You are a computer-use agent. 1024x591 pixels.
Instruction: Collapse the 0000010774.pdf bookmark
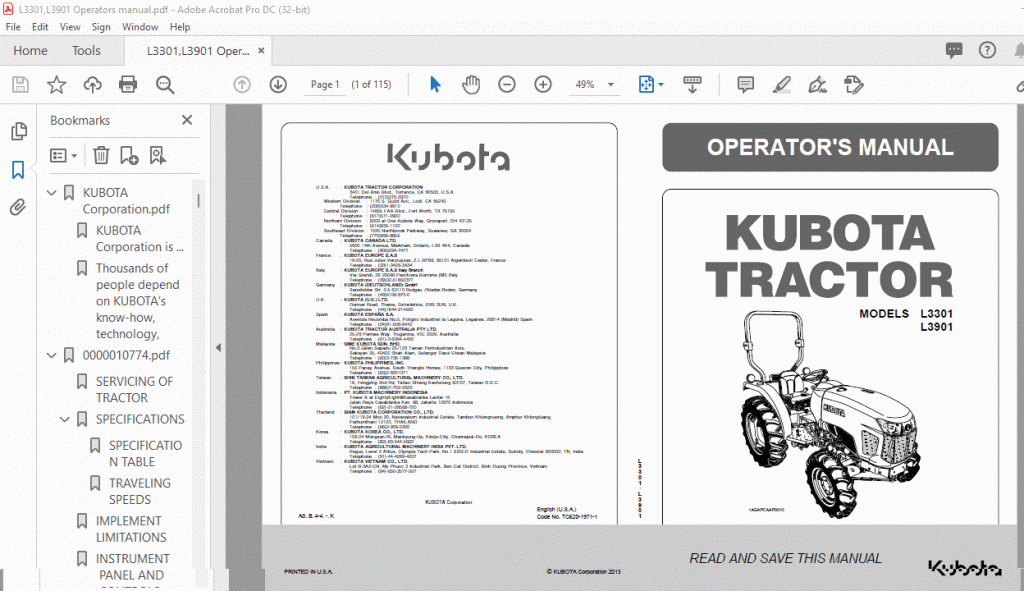(52, 355)
